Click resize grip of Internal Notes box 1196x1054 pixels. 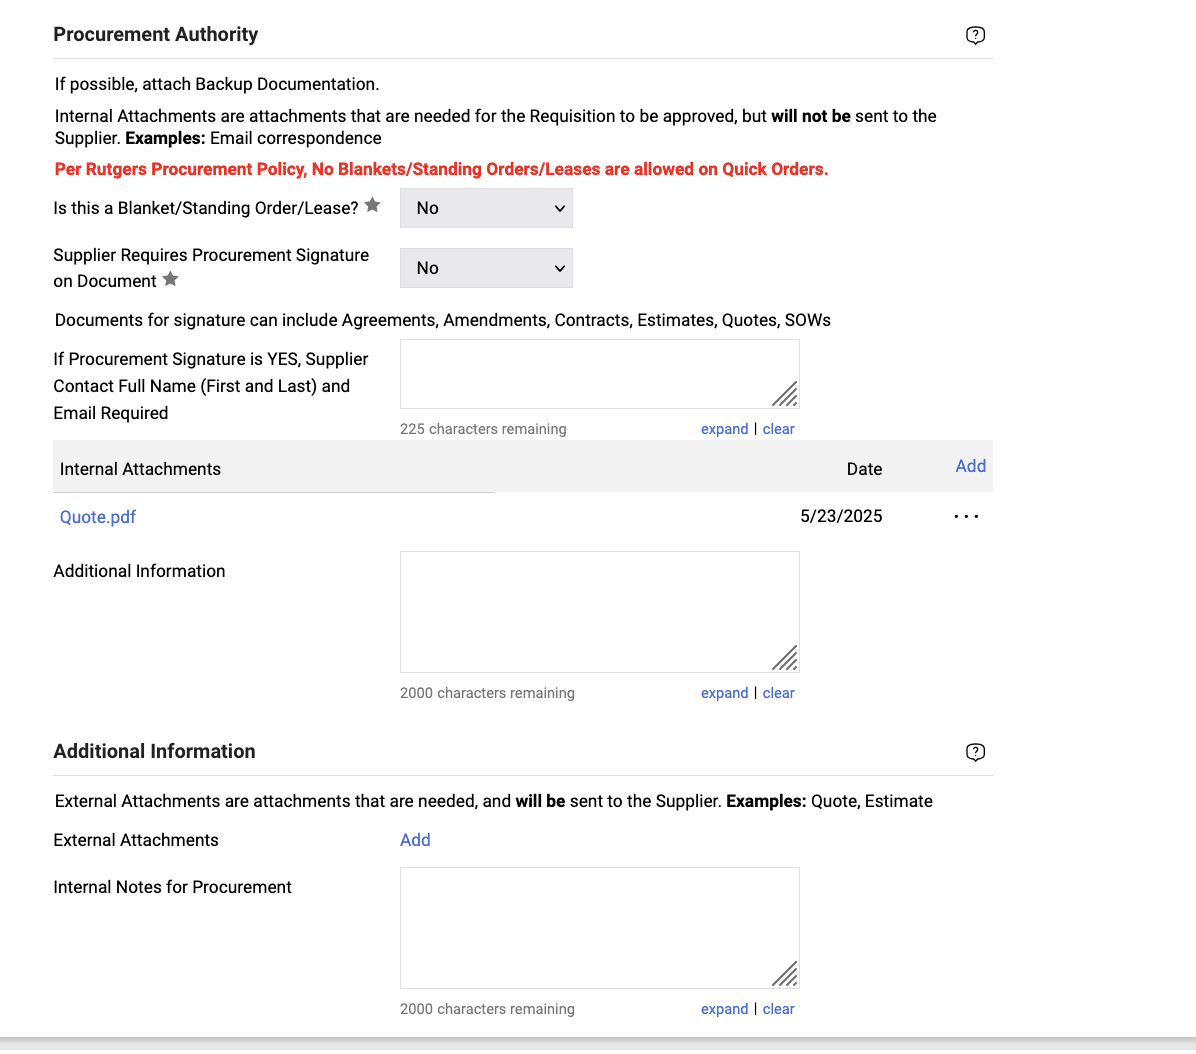[x=786, y=975]
